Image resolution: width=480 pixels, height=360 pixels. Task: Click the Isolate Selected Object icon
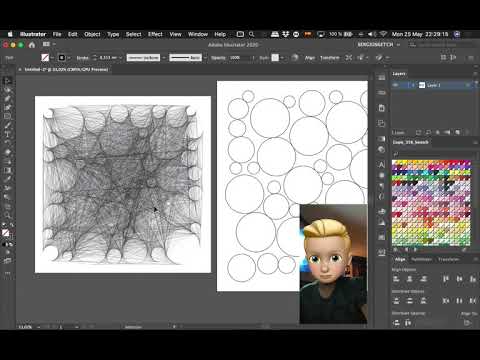349,58
